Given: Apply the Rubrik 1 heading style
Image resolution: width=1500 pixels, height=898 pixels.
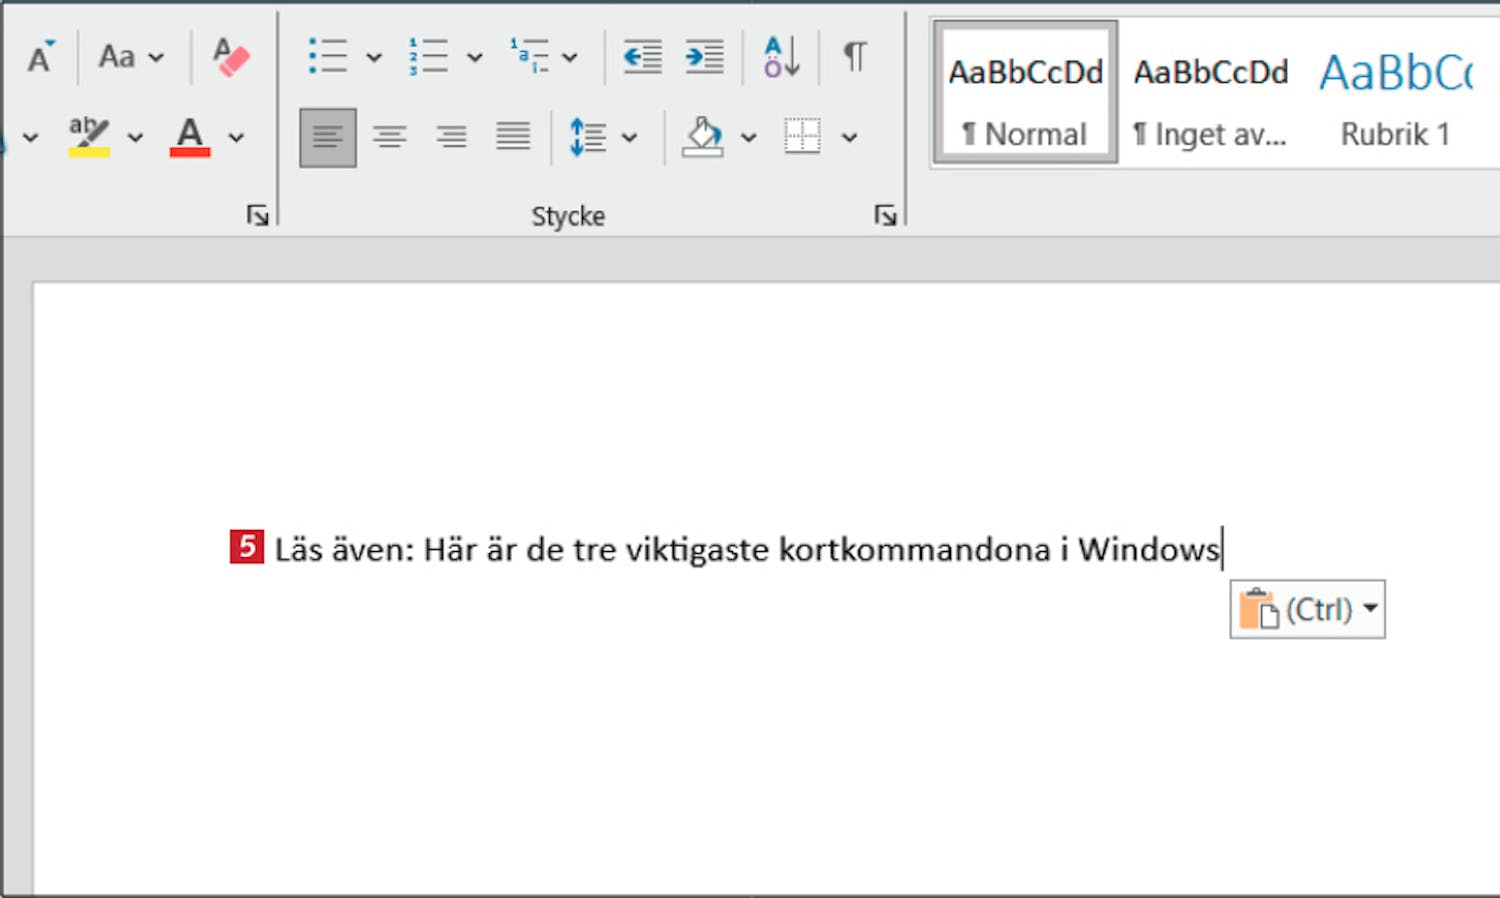Looking at the screenshot, I should point(1395,93).
